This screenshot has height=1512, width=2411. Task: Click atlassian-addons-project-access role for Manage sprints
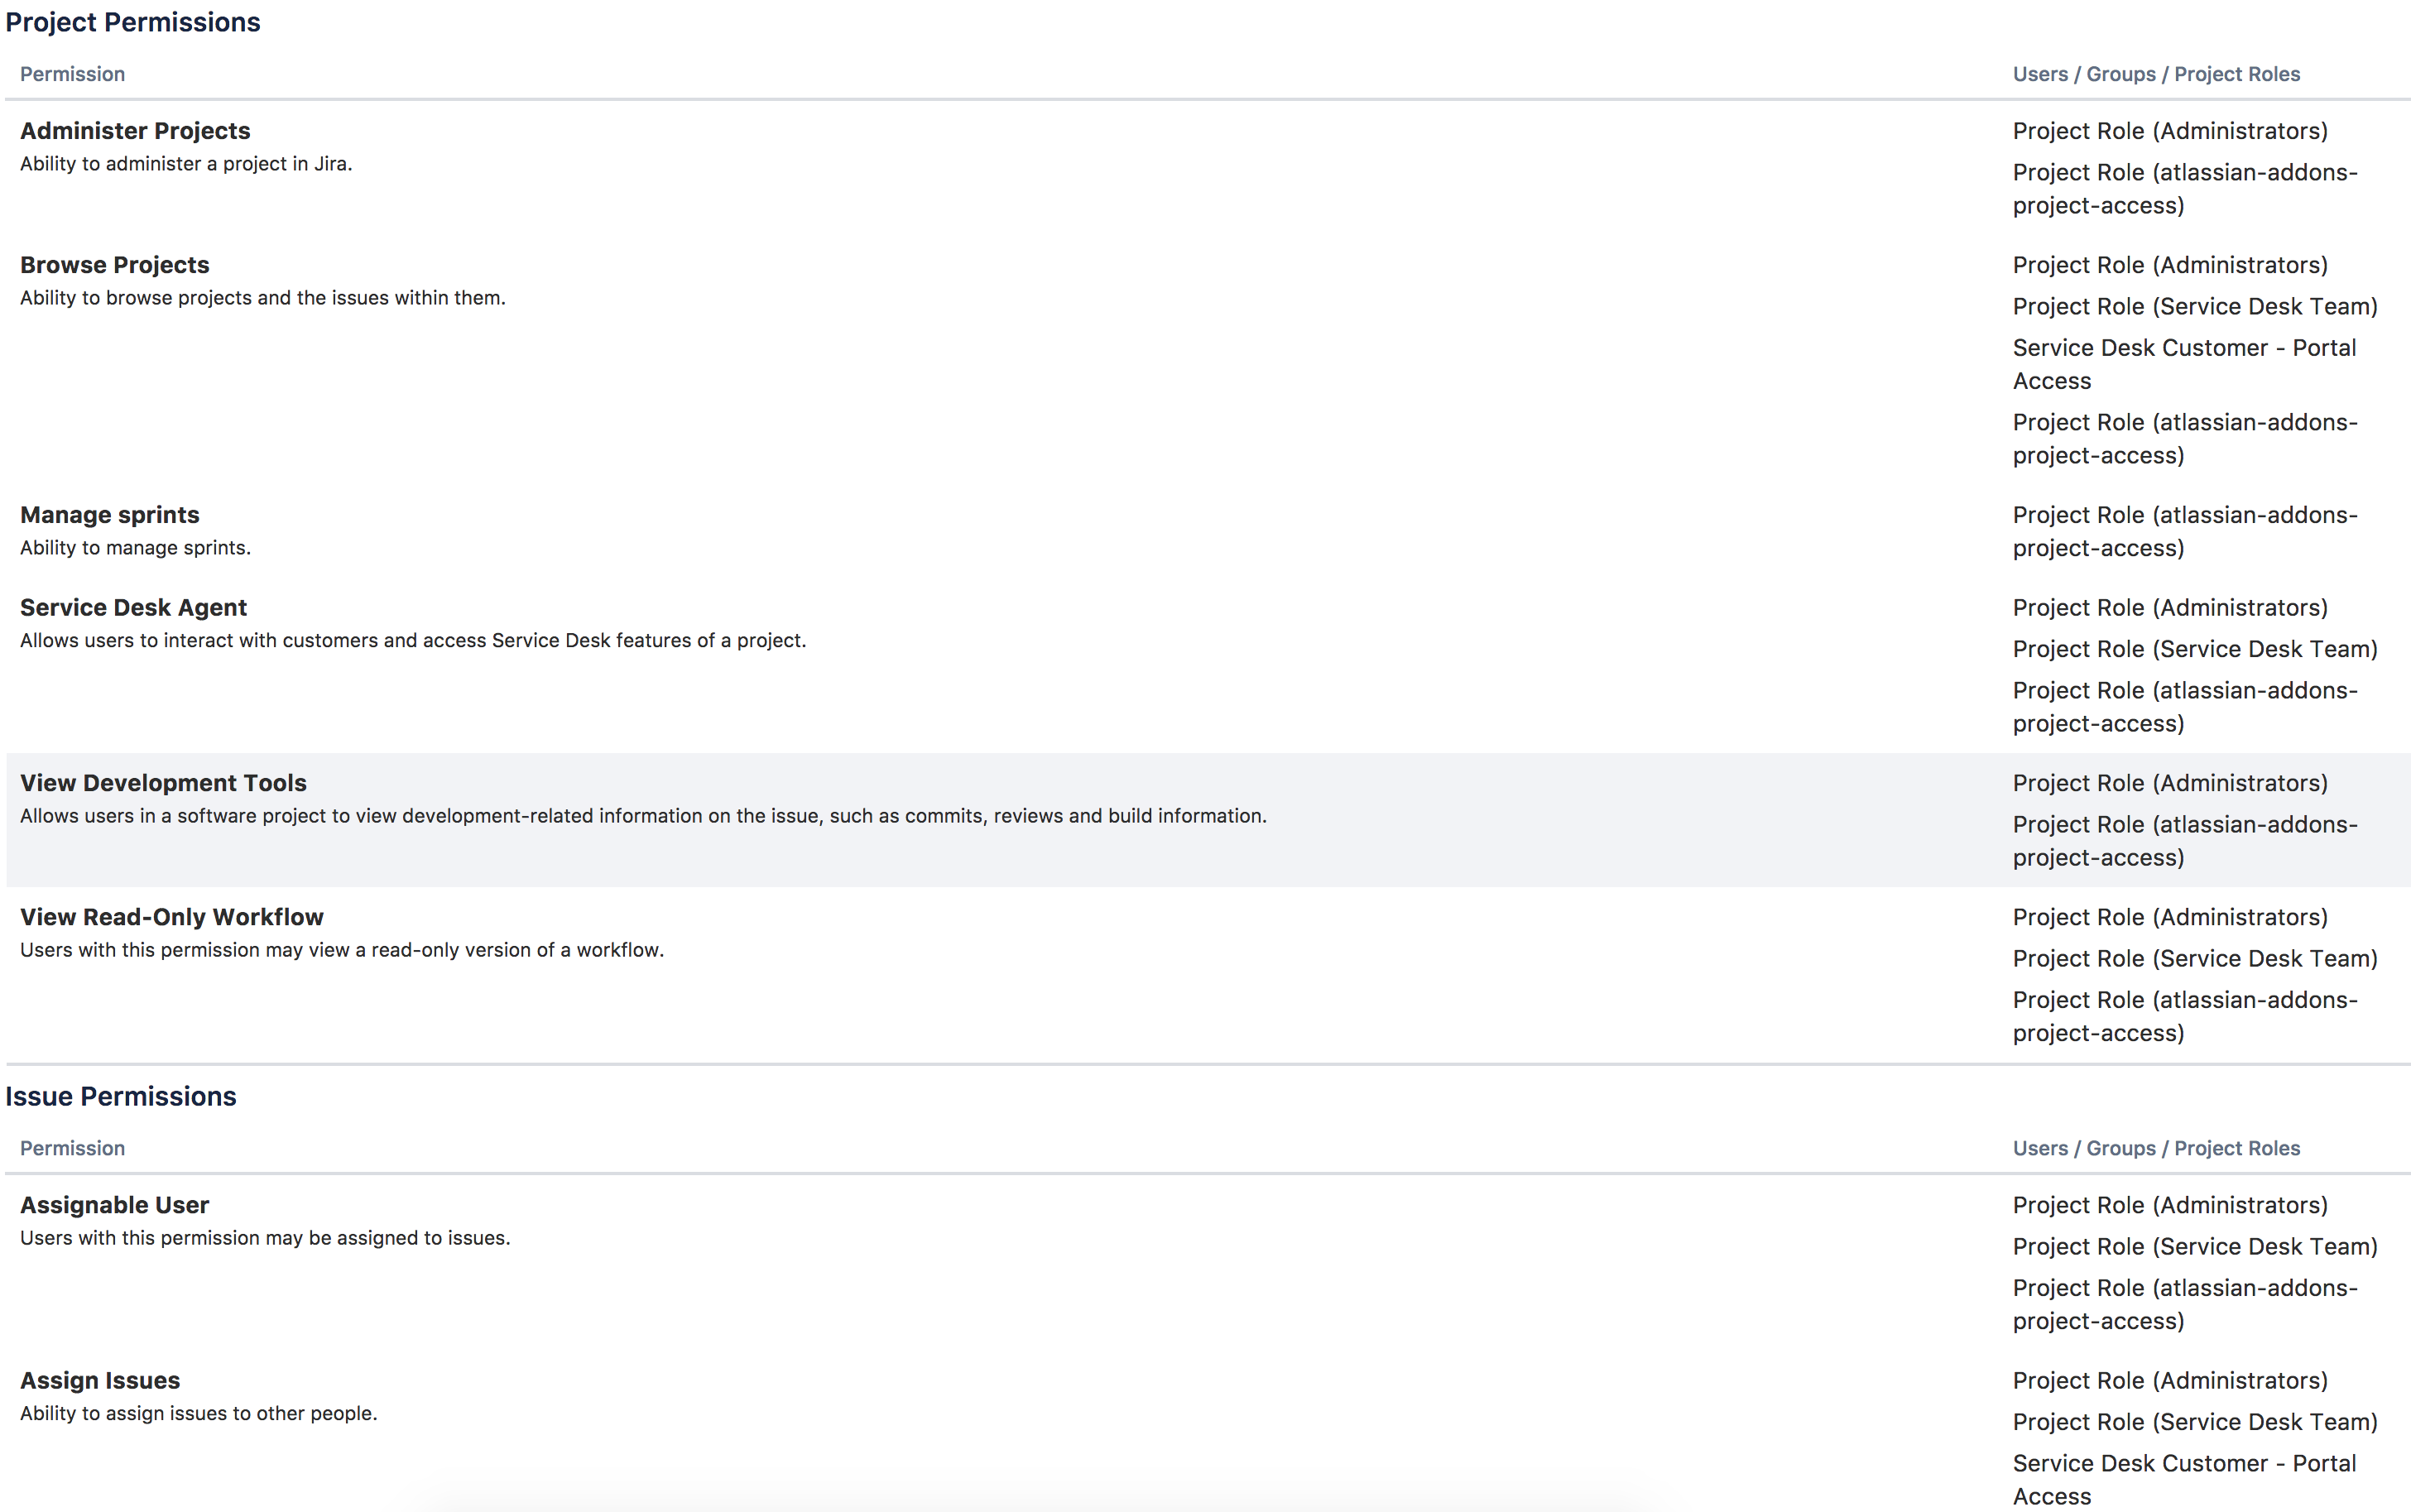click(2185, 532)
